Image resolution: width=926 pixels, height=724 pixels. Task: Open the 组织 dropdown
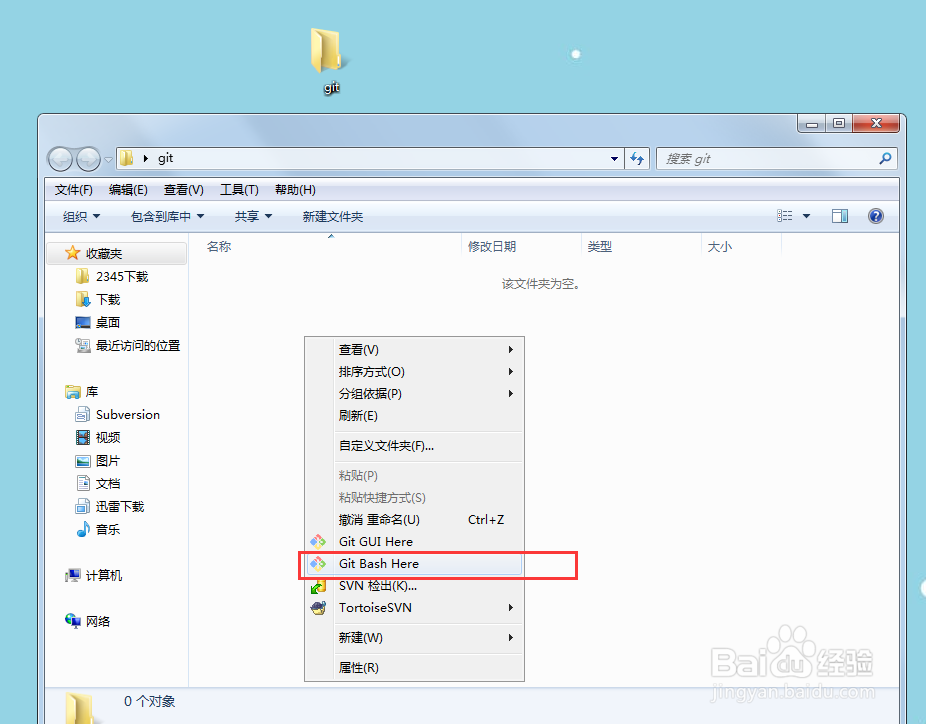point(79,215)
